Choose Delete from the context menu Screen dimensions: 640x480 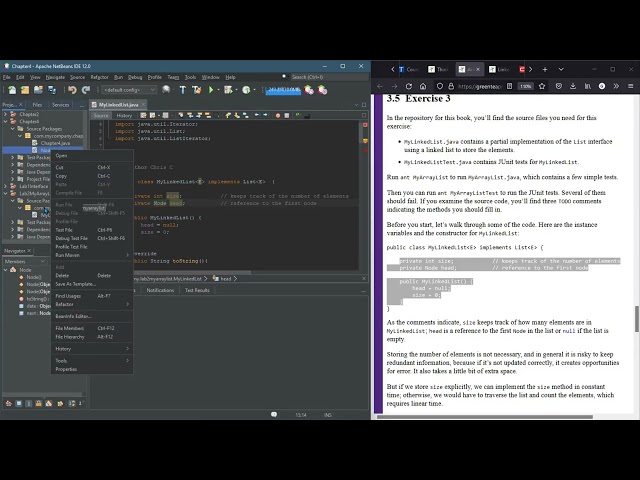point(92,276)
